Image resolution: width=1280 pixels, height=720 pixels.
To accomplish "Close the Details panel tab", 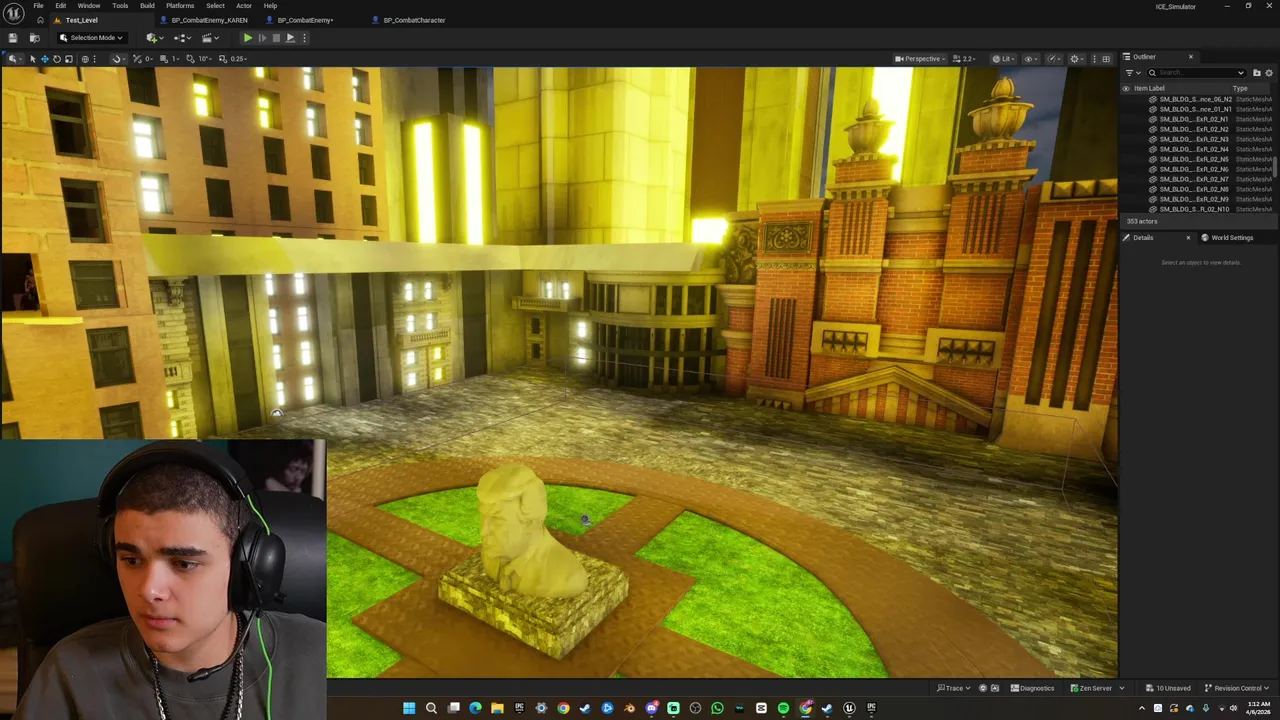I will (1188, 238).
